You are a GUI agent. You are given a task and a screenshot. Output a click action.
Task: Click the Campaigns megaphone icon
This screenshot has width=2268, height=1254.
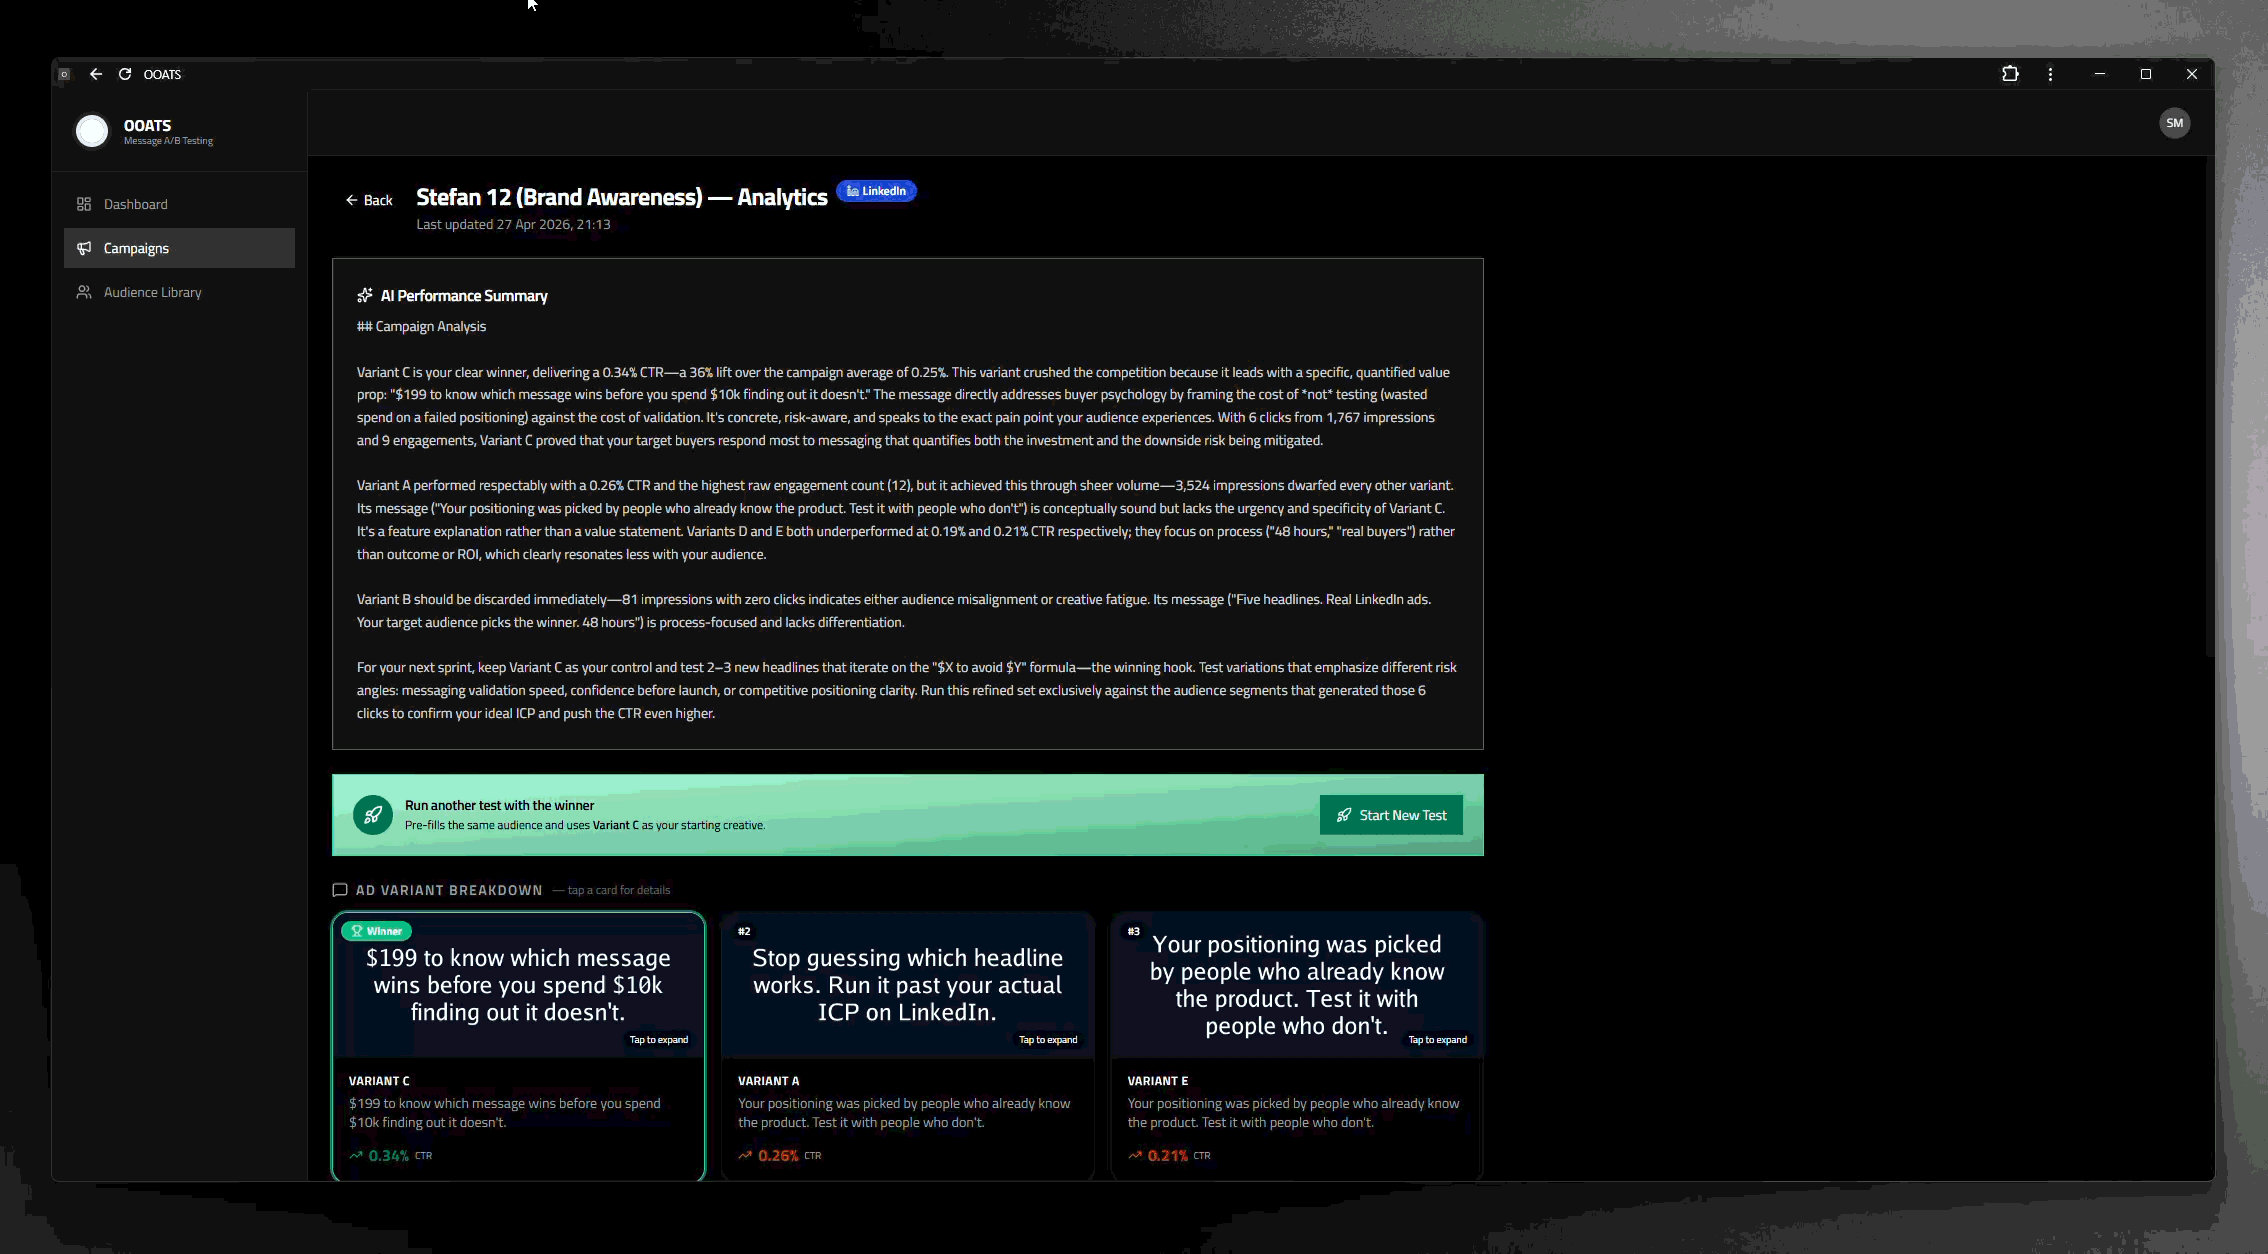point(84,248)
